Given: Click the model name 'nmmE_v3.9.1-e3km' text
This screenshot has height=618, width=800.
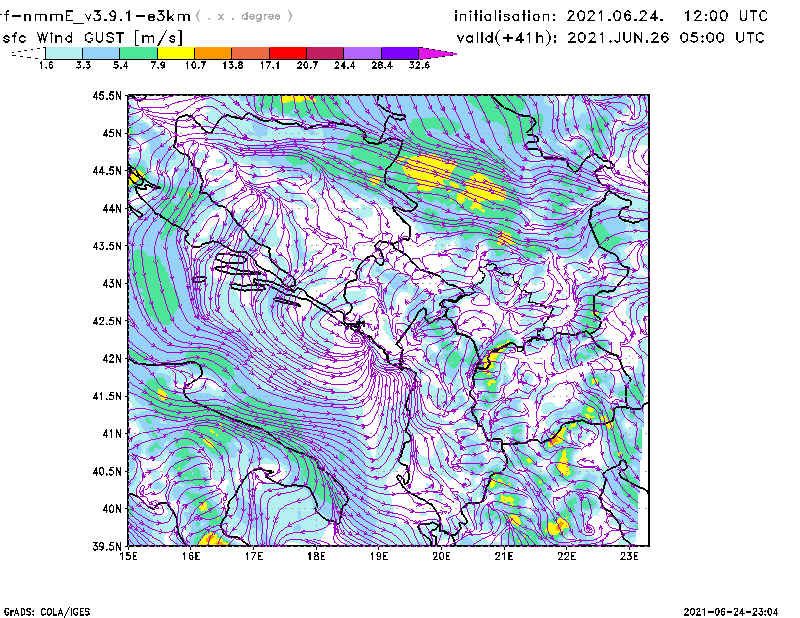Looking at the screenshot, I should tap(107, 16).
